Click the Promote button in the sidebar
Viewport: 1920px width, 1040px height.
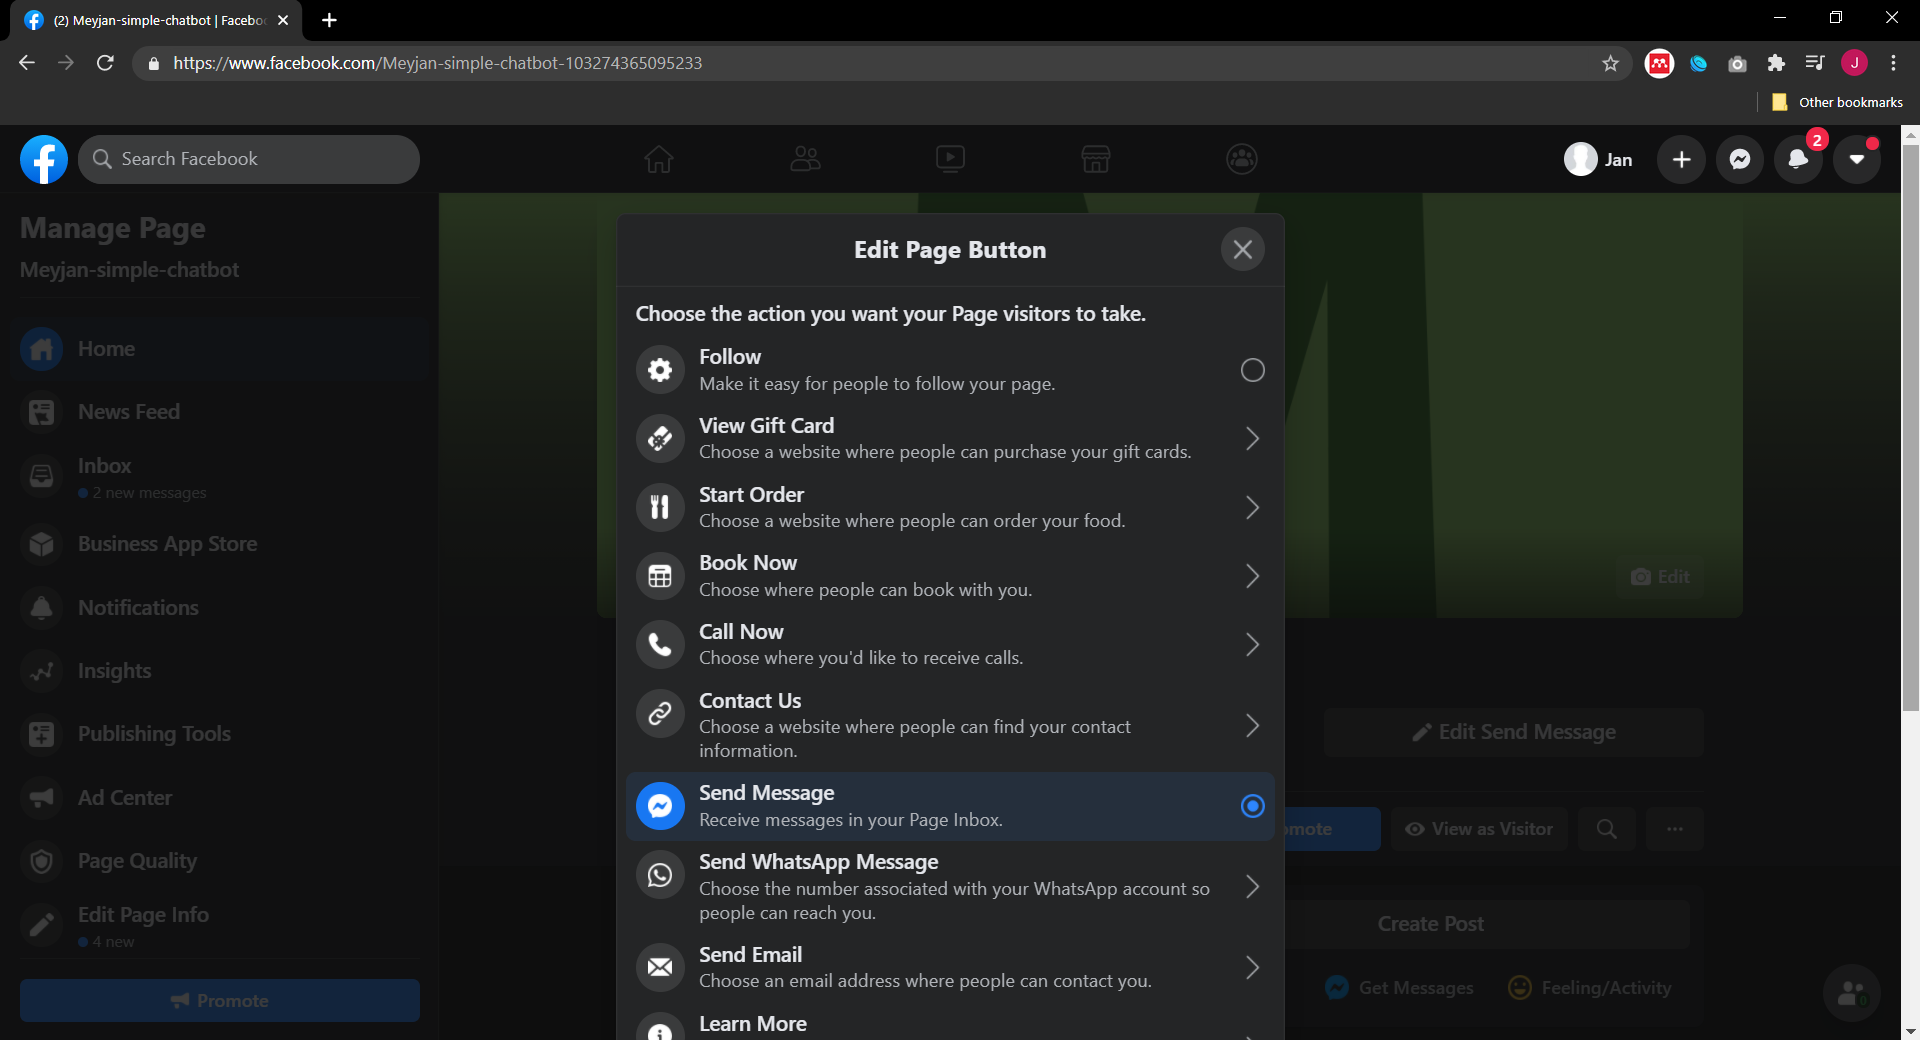[220, 1000]
